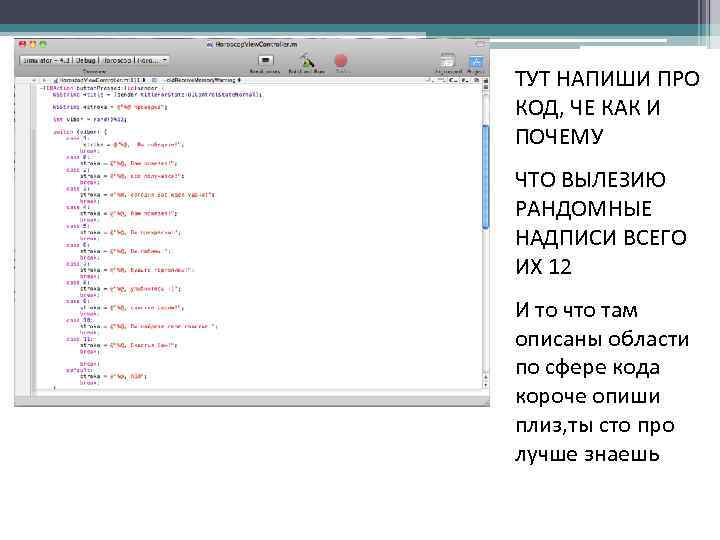Open the Overview simulator/Debug configuration dropdown
The width and height of the screenshot is (720, 540).
(94, 60)
